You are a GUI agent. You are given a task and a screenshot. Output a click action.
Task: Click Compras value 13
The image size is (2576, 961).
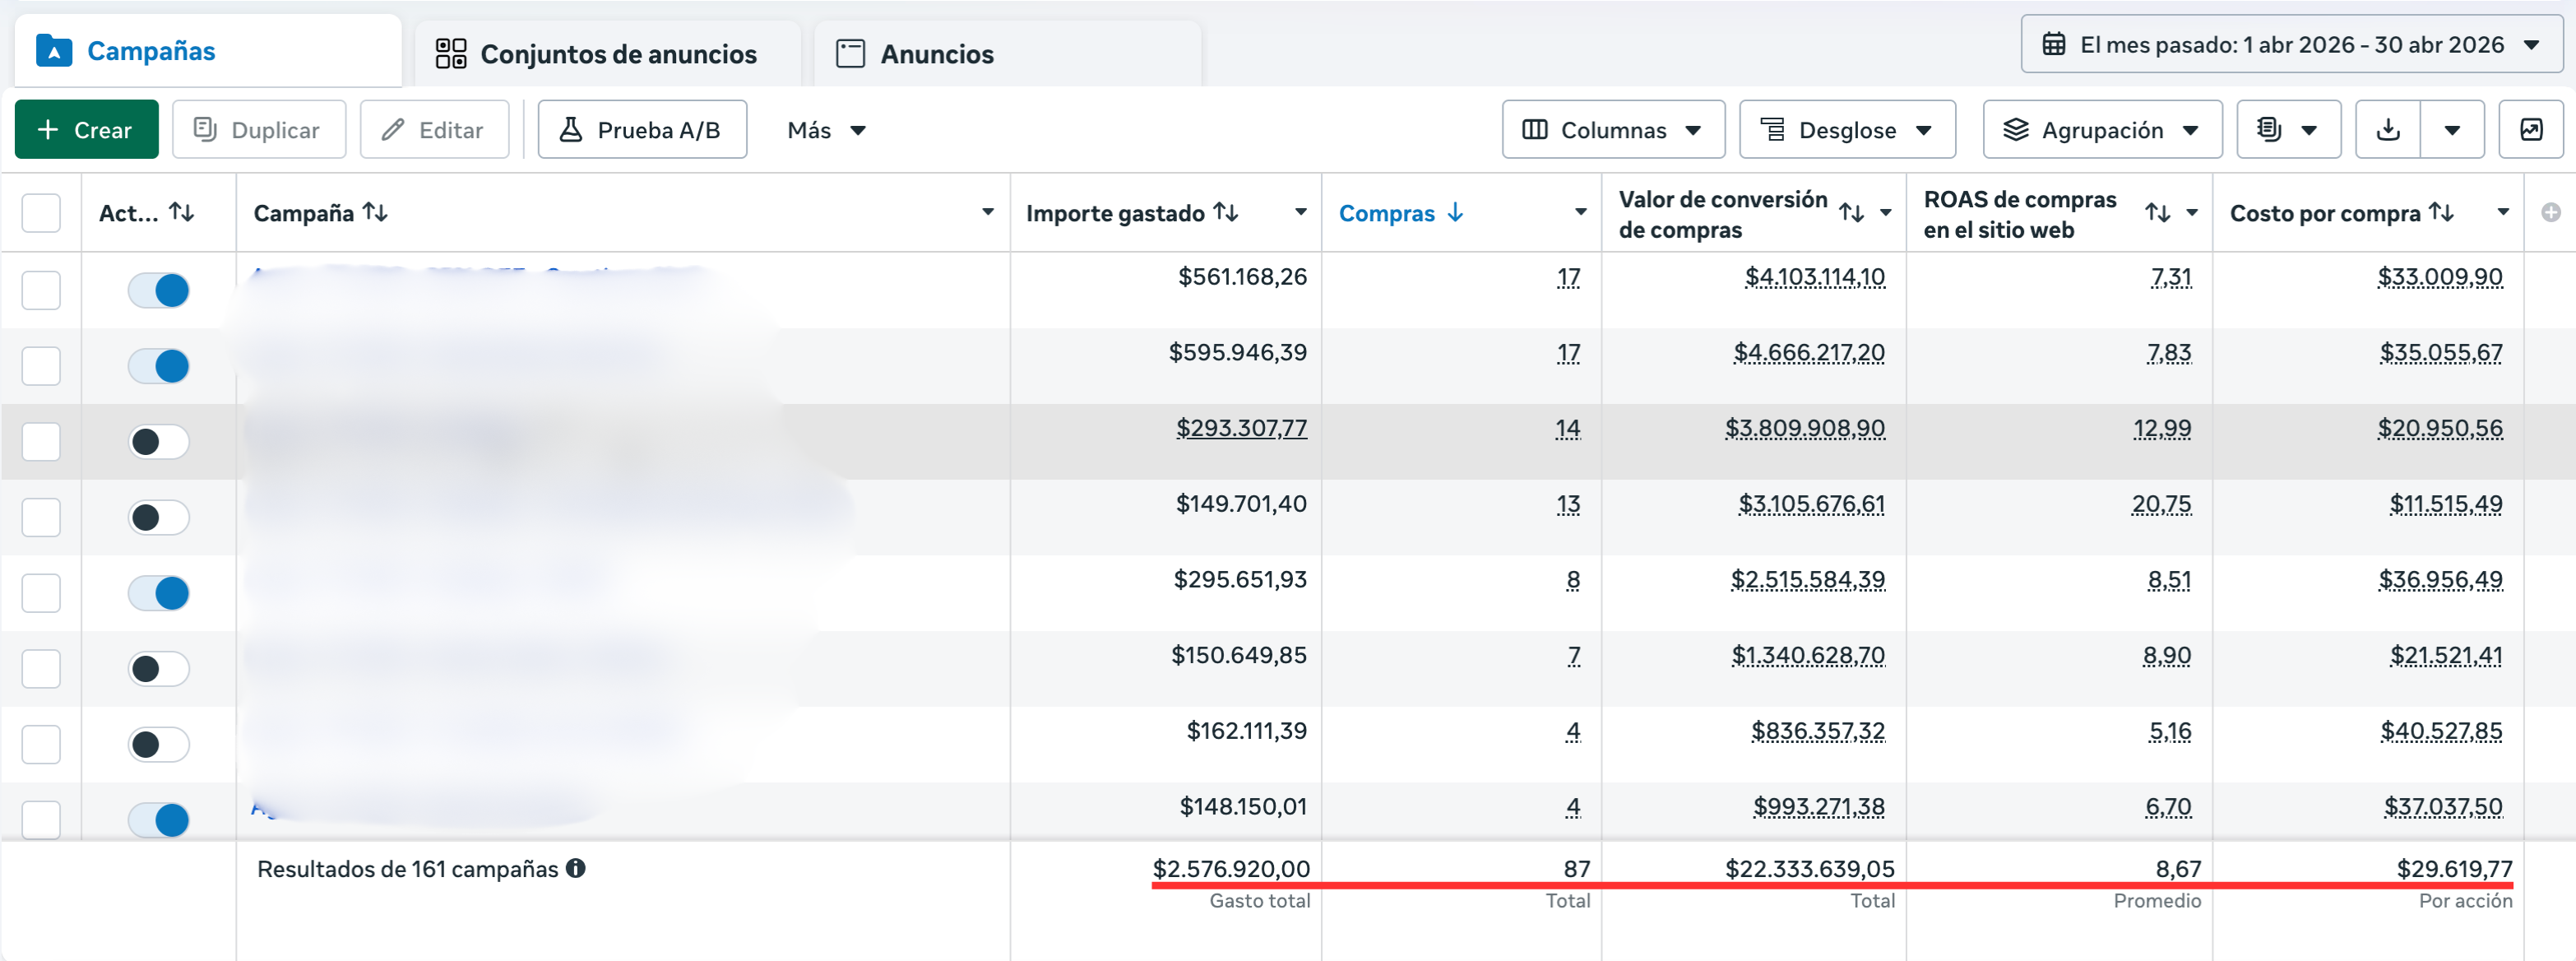click(x=1568, y=504)
